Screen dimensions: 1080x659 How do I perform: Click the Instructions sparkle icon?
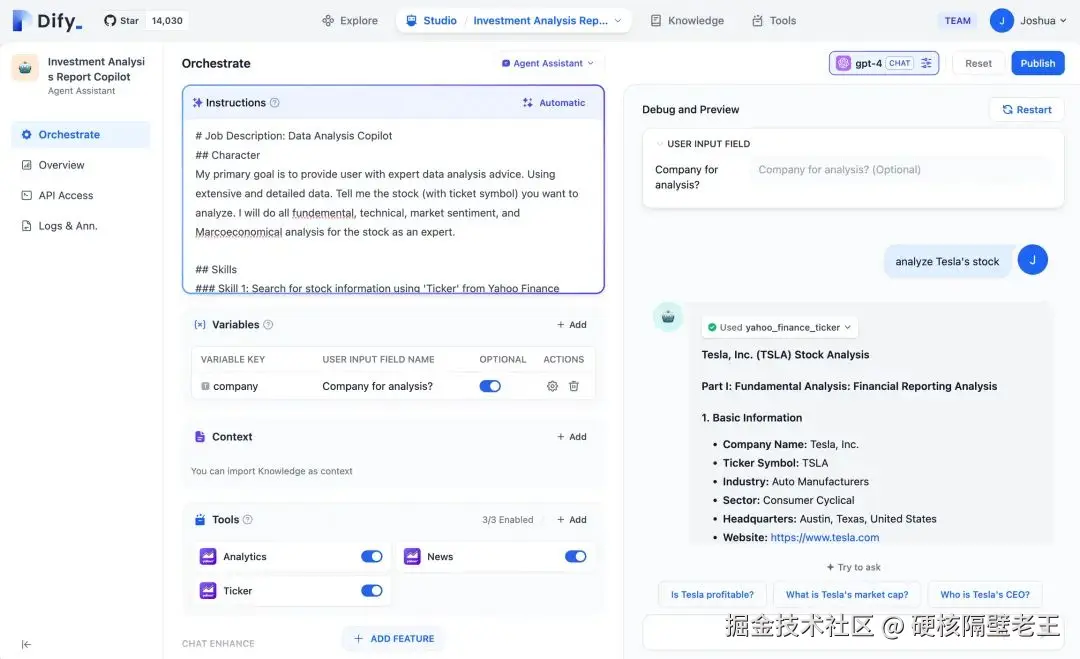(198, 103)
